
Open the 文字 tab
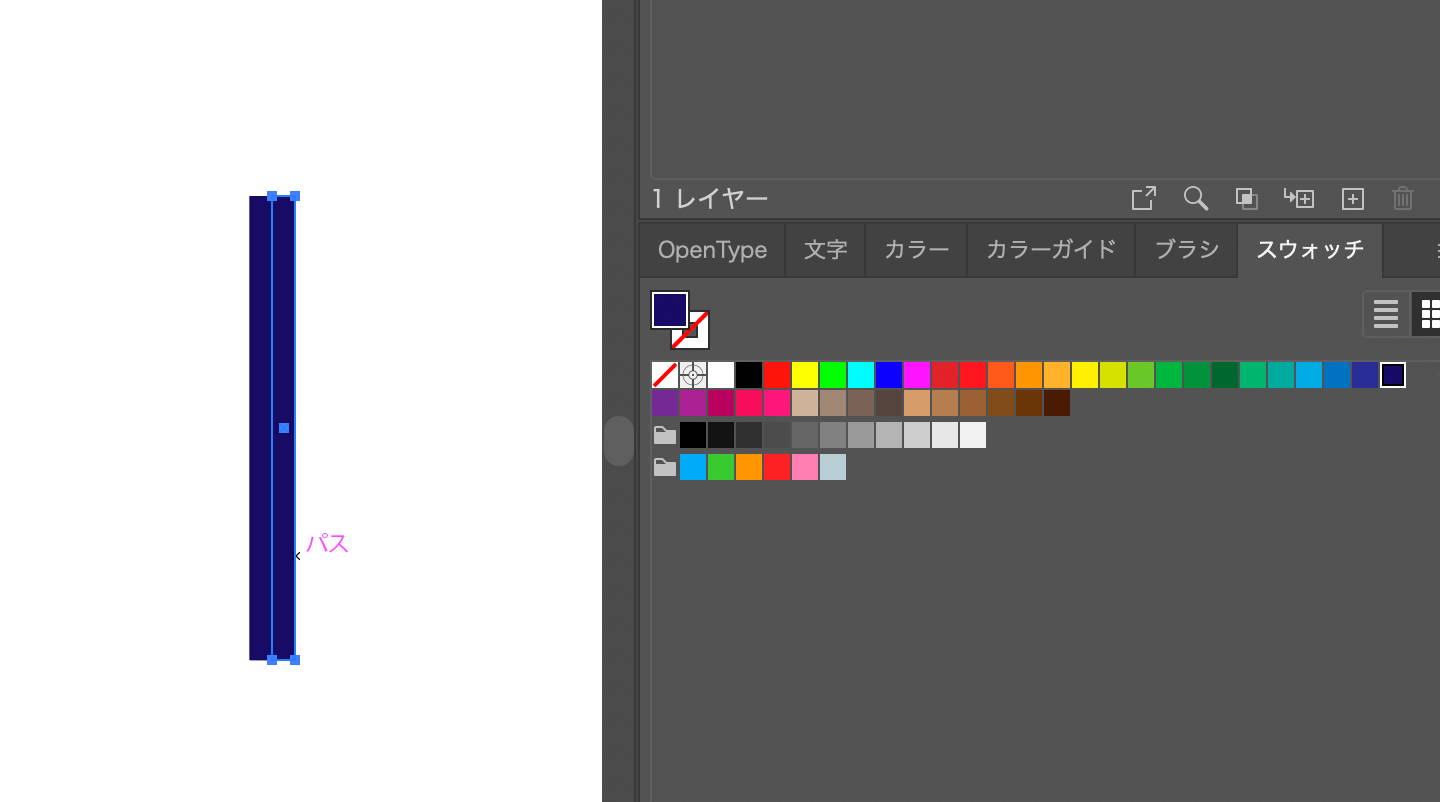(825, 250)
